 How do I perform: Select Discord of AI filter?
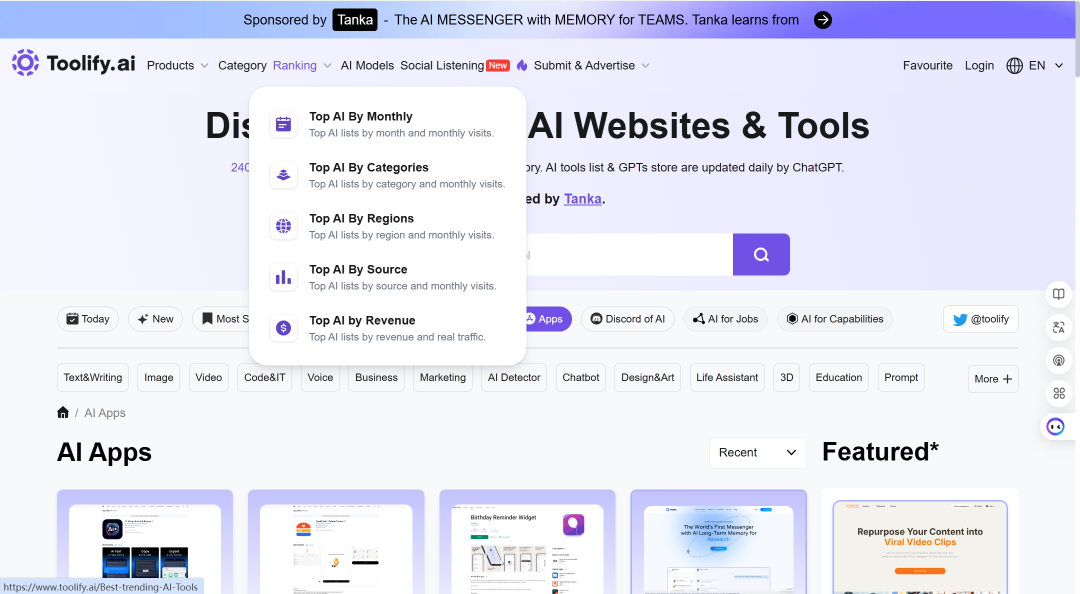tap(627, 319)
